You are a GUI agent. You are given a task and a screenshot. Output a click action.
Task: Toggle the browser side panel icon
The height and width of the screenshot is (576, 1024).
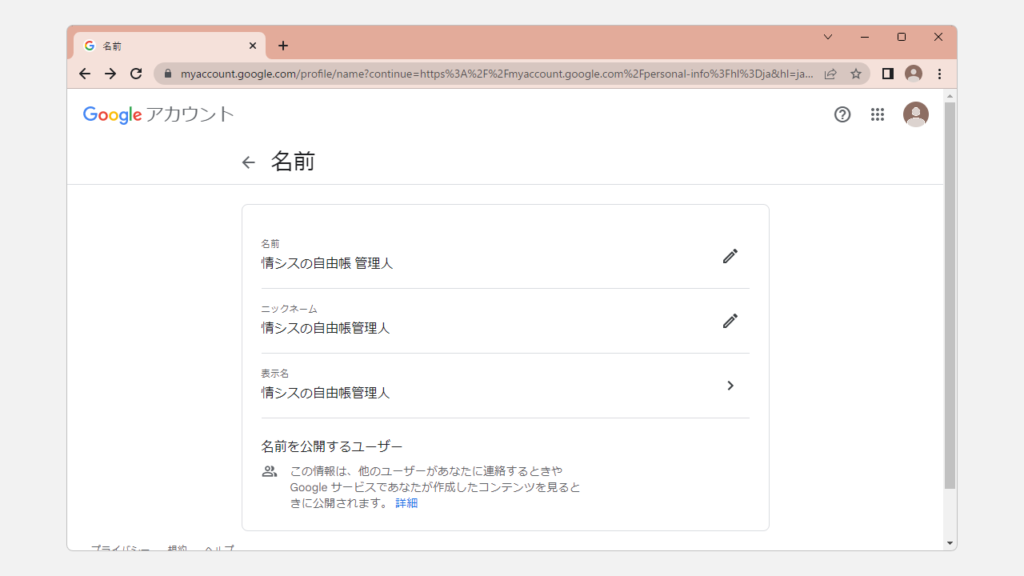click(x=887, y=73)
